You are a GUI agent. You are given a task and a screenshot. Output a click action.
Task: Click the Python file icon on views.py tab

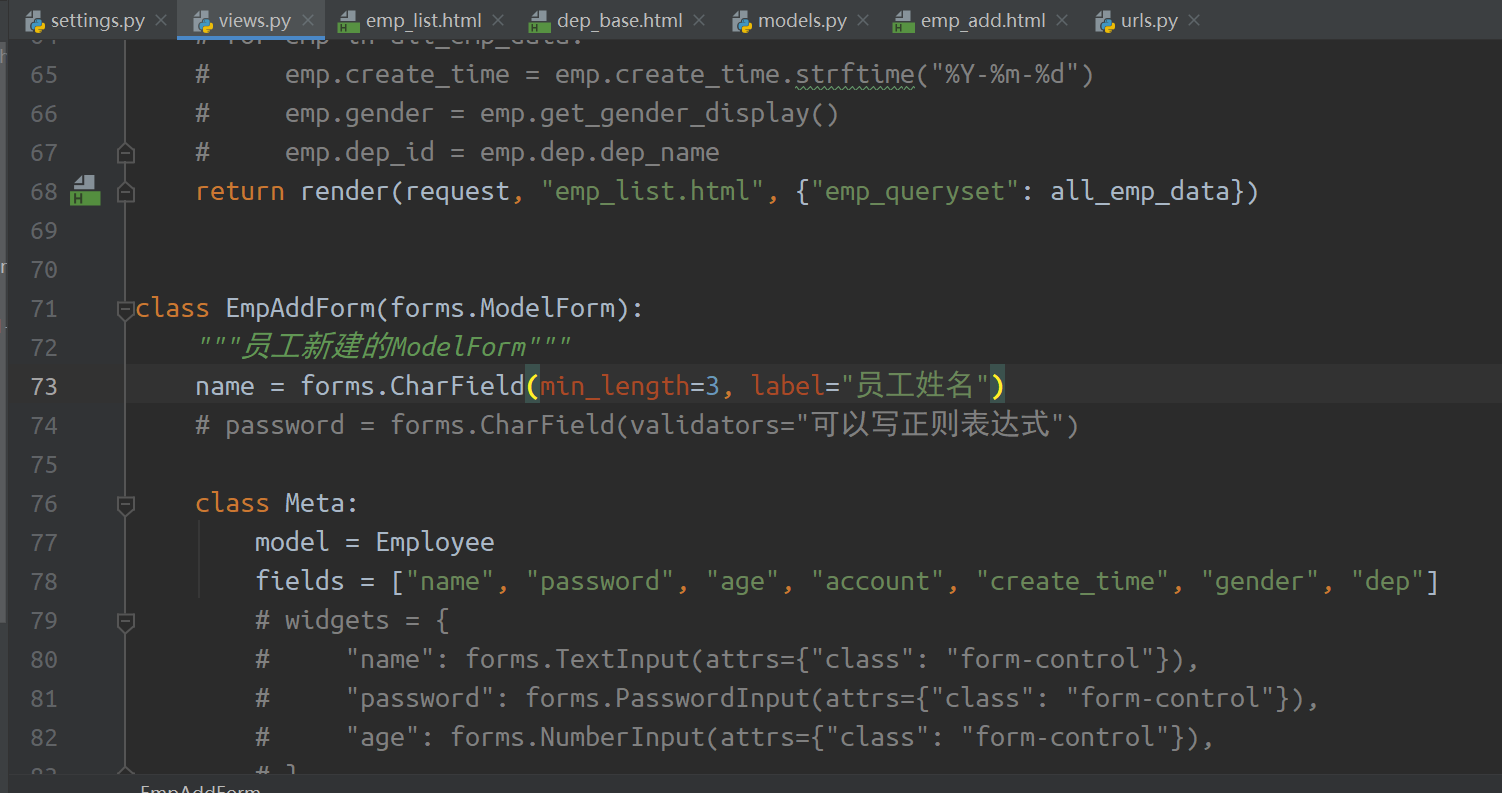pos(203,21)
